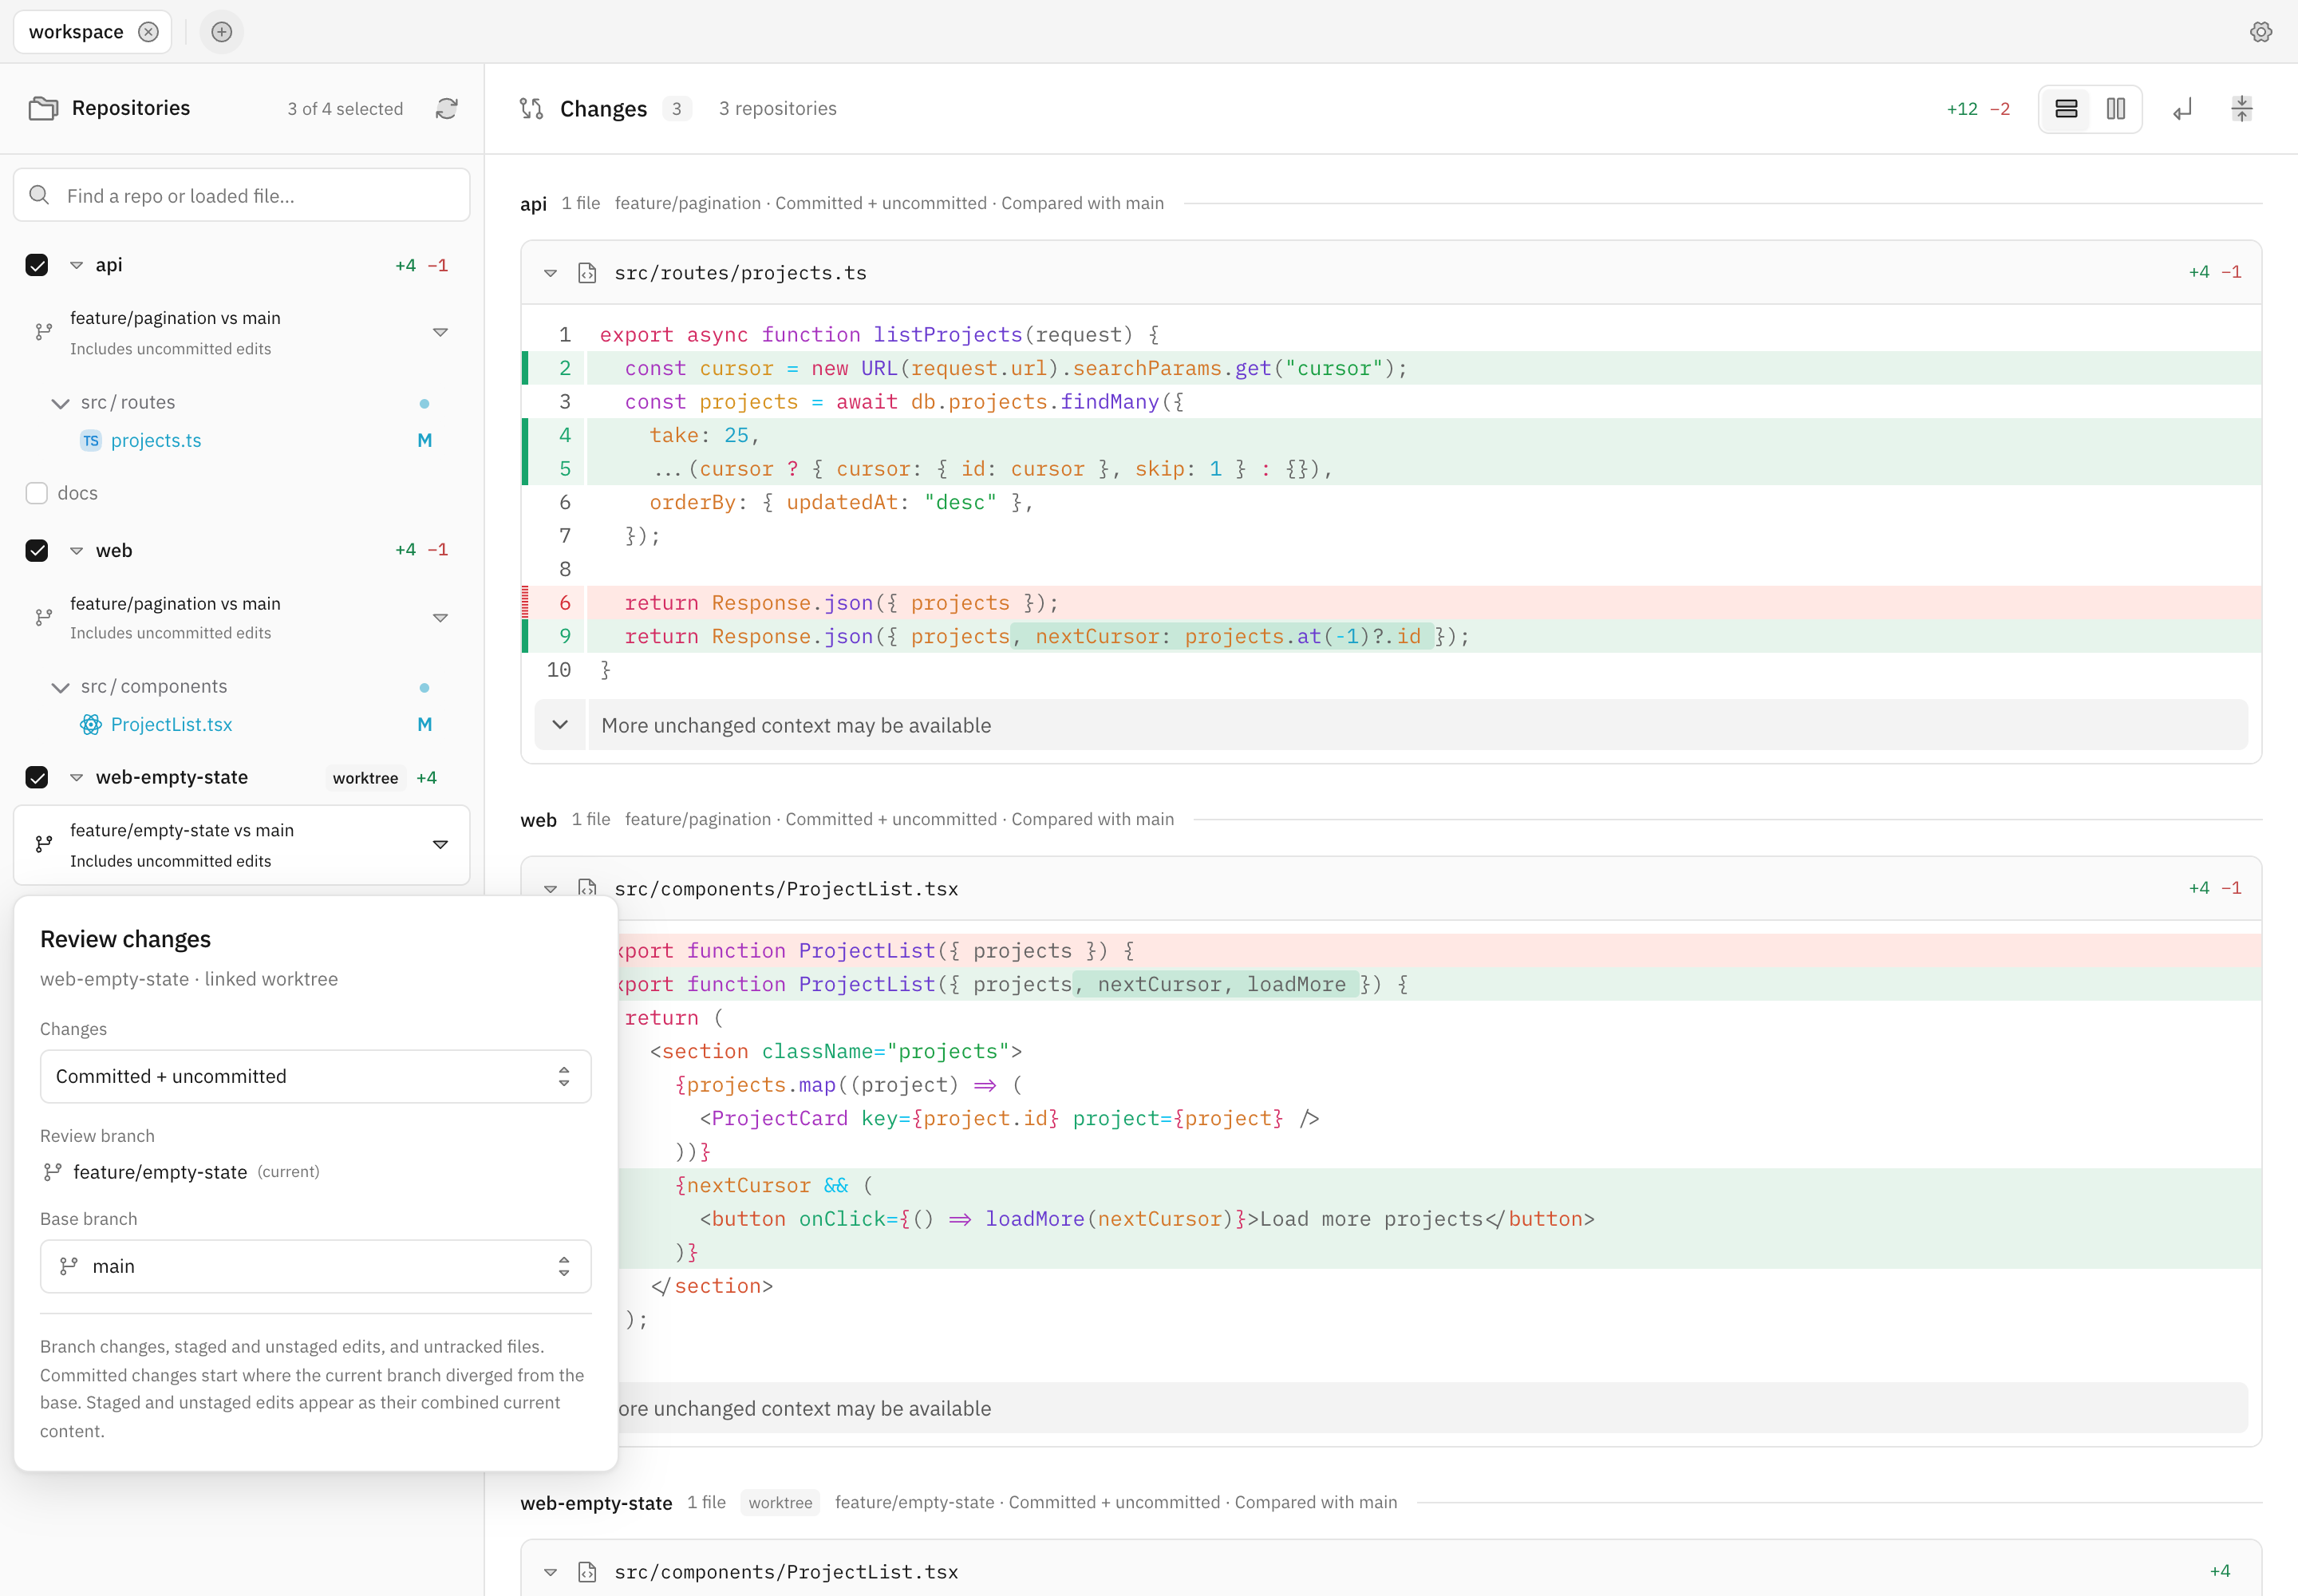Screen dimensions: 2298x1596
Task: Add a new workspace tab
Action: tap(222, 32)
